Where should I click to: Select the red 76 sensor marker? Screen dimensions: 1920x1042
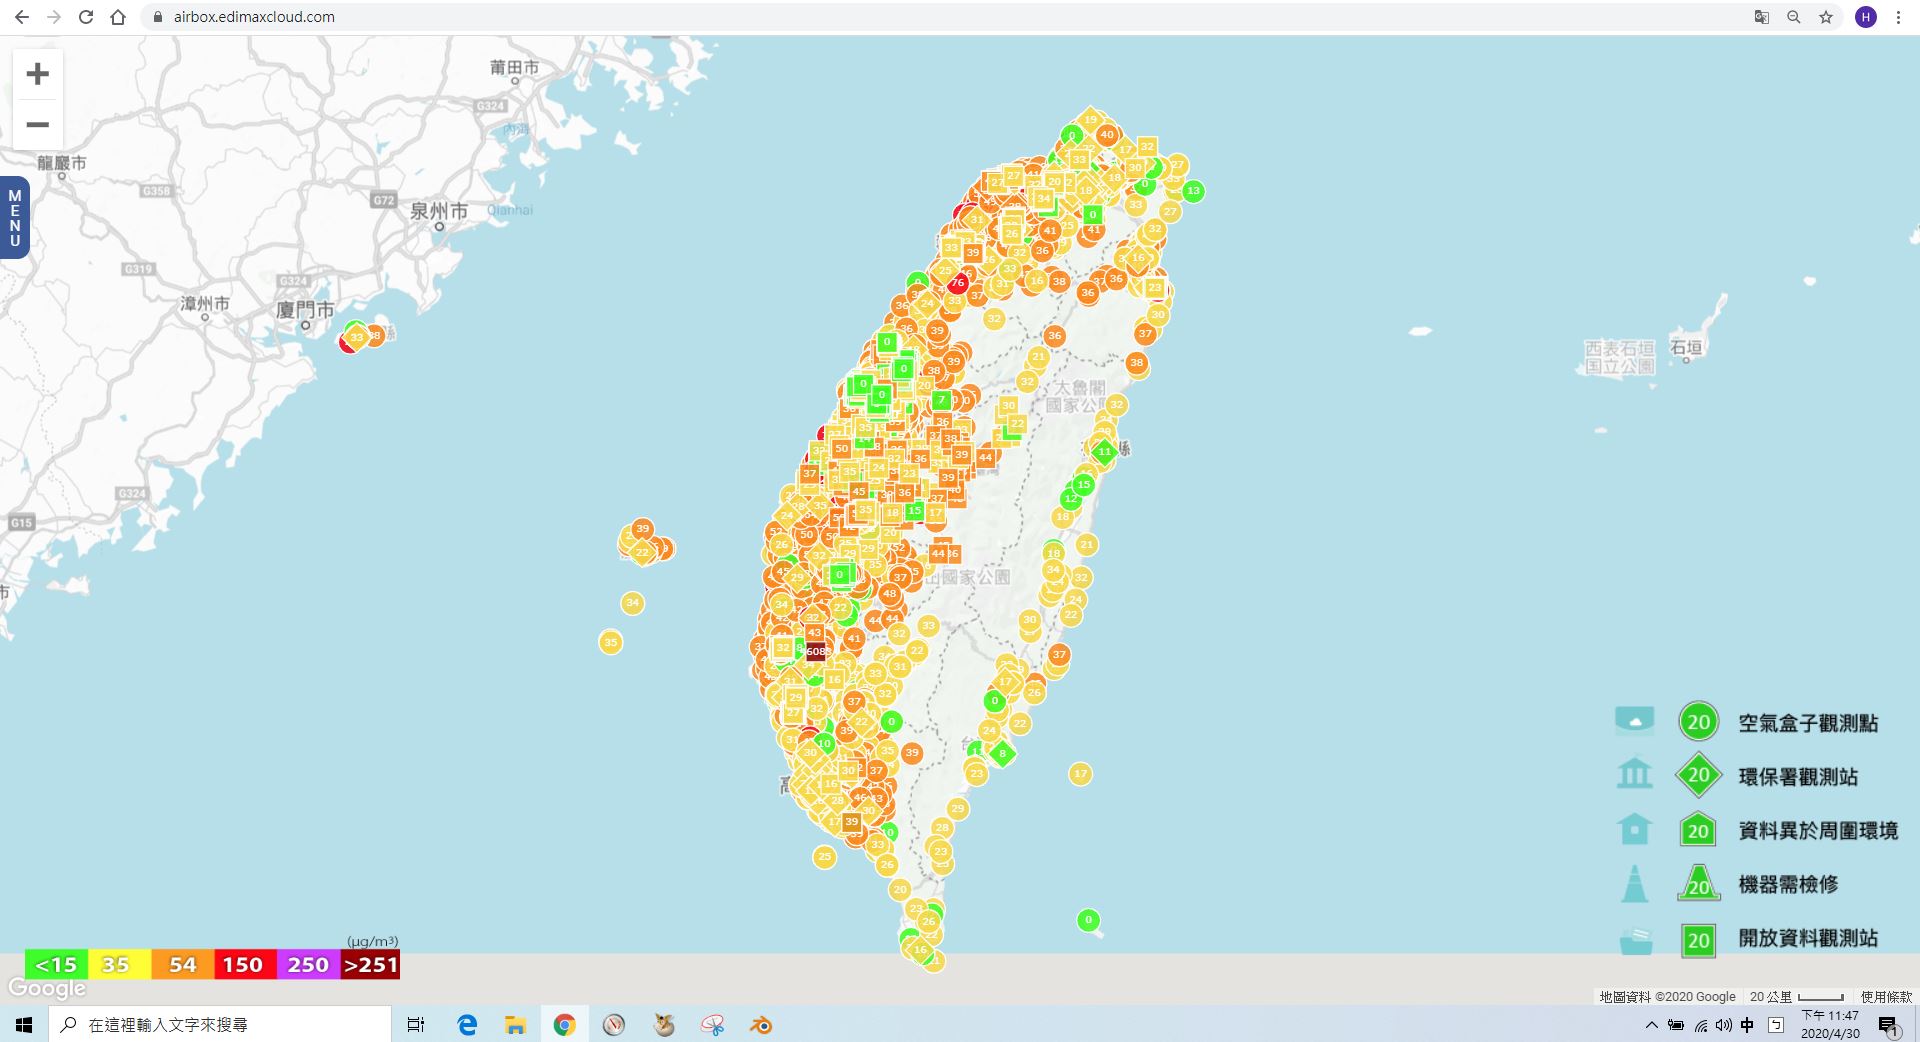[x=957, y=283]
